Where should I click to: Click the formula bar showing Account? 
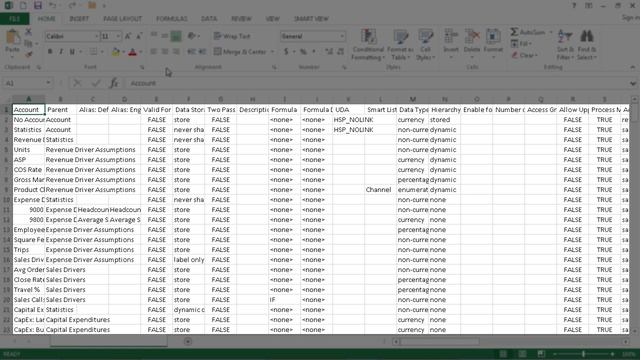(x=376, y=83)
